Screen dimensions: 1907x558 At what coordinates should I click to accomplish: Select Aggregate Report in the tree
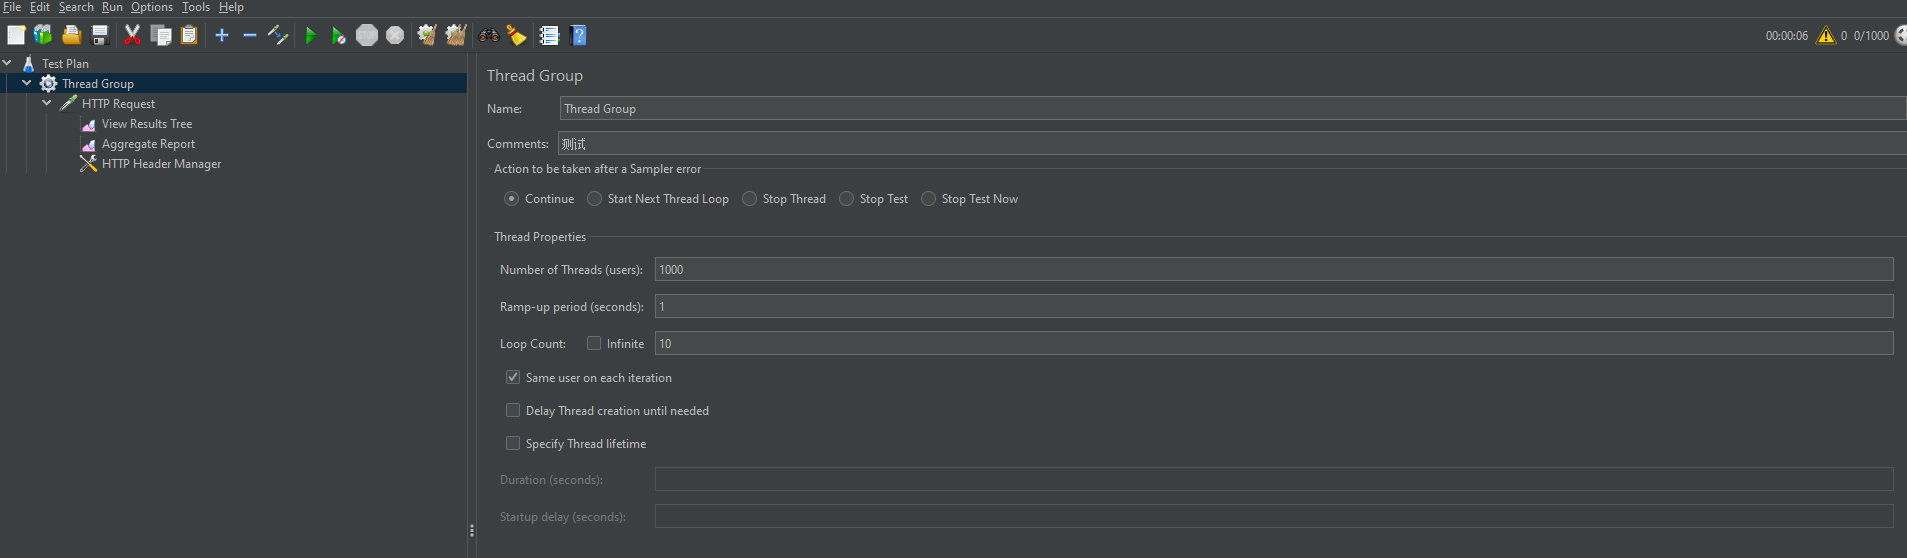point(148,144)
